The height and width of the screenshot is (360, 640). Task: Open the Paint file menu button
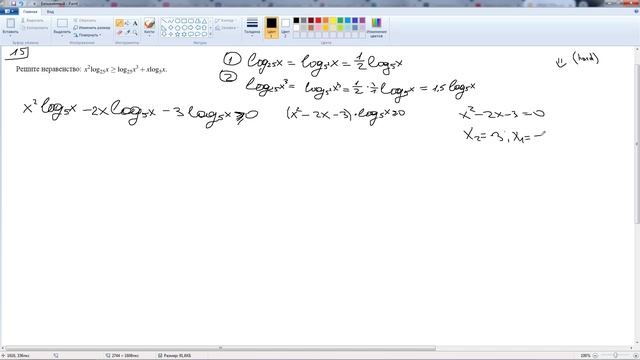coord(9,11)
